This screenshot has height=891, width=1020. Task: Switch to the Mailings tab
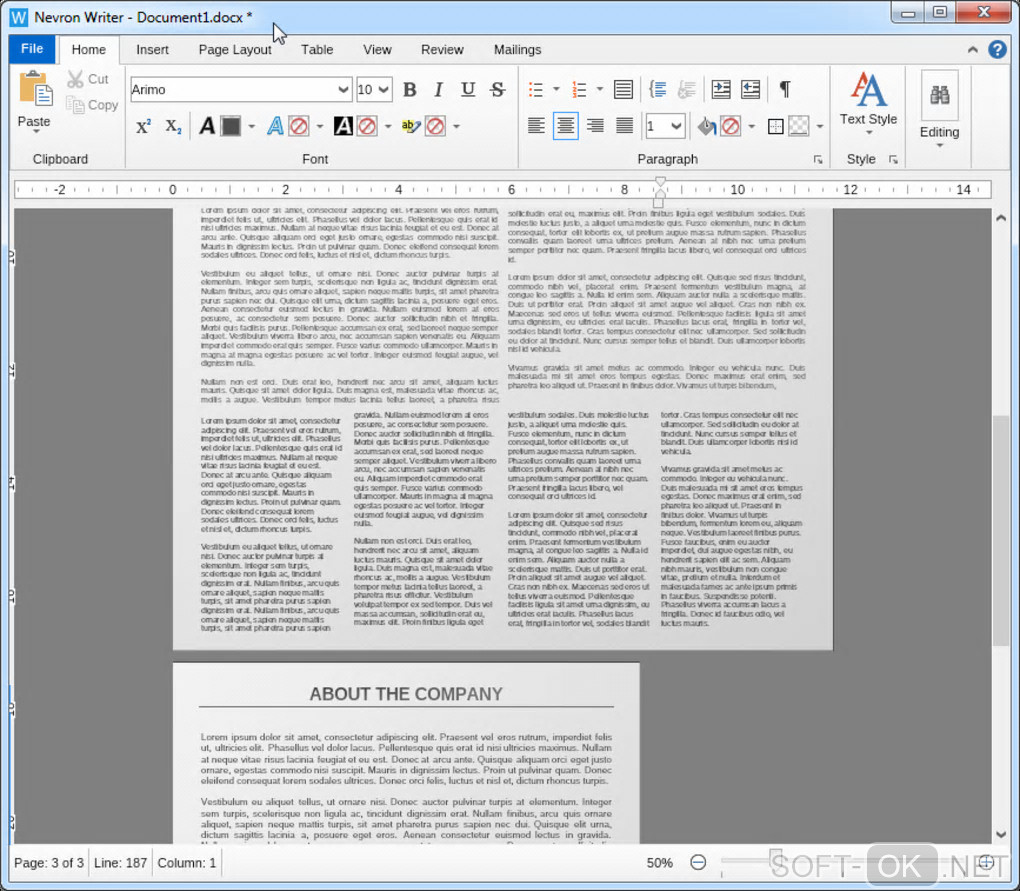pyautogui.click(x=517, y=49)
